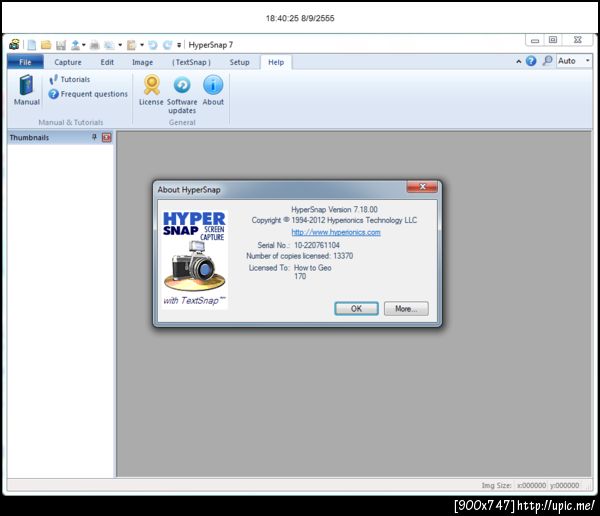600x516 pixels.
Task: Switch to the (TextSnap) ribbon tab
Action: click(x=191, y=62)
